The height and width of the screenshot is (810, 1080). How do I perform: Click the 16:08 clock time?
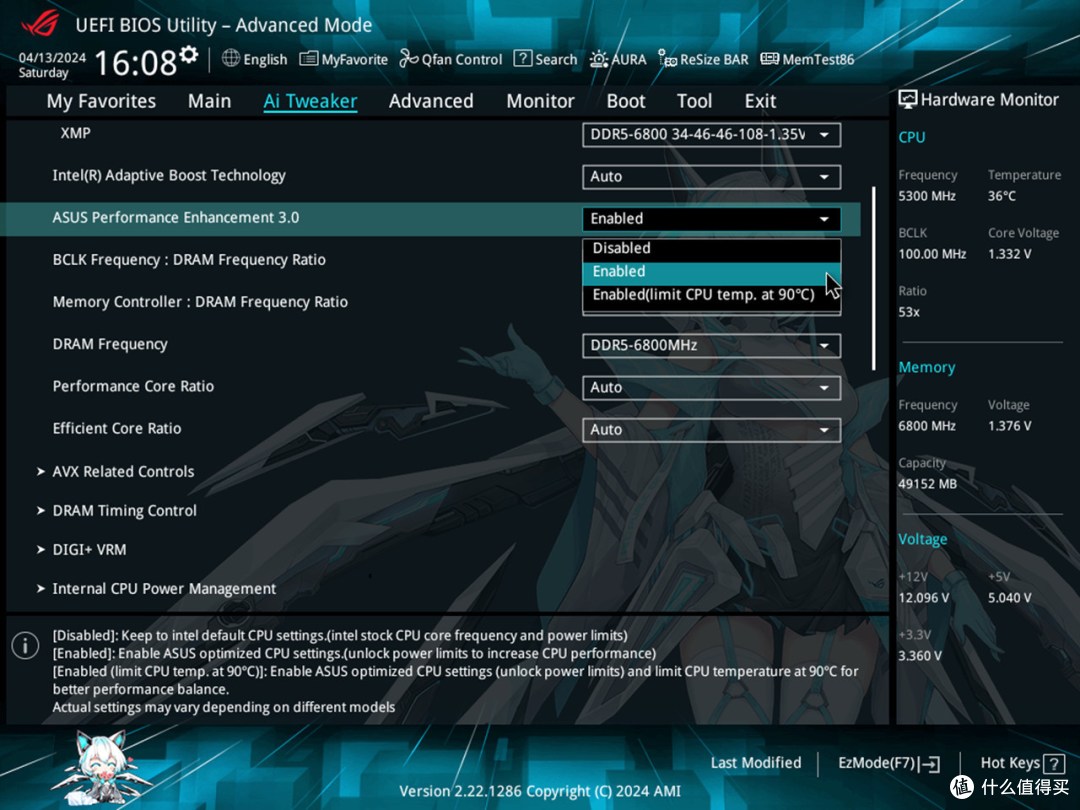coord(136,63)
